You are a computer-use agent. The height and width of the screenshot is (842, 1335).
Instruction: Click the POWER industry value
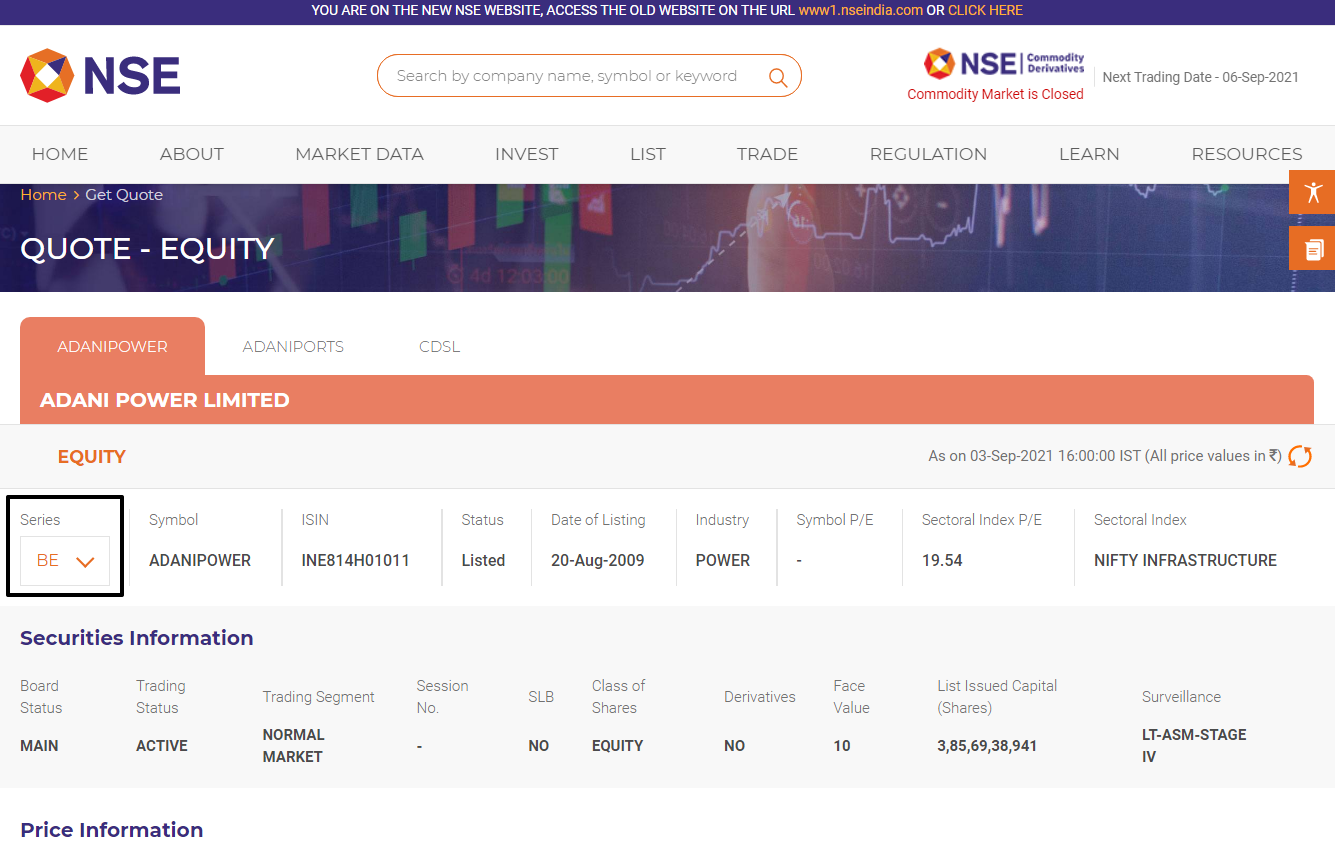[x=723, y=560]
